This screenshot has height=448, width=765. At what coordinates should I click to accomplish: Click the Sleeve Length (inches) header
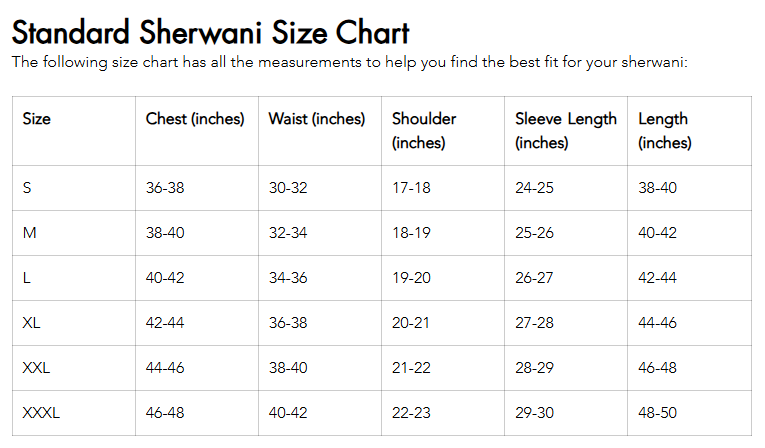click(x=565, y=130)
